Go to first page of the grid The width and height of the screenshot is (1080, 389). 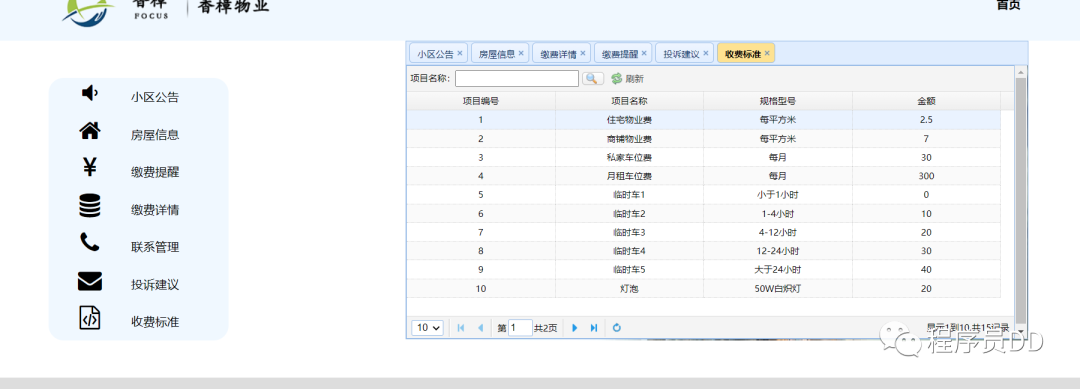coord(461,328)
